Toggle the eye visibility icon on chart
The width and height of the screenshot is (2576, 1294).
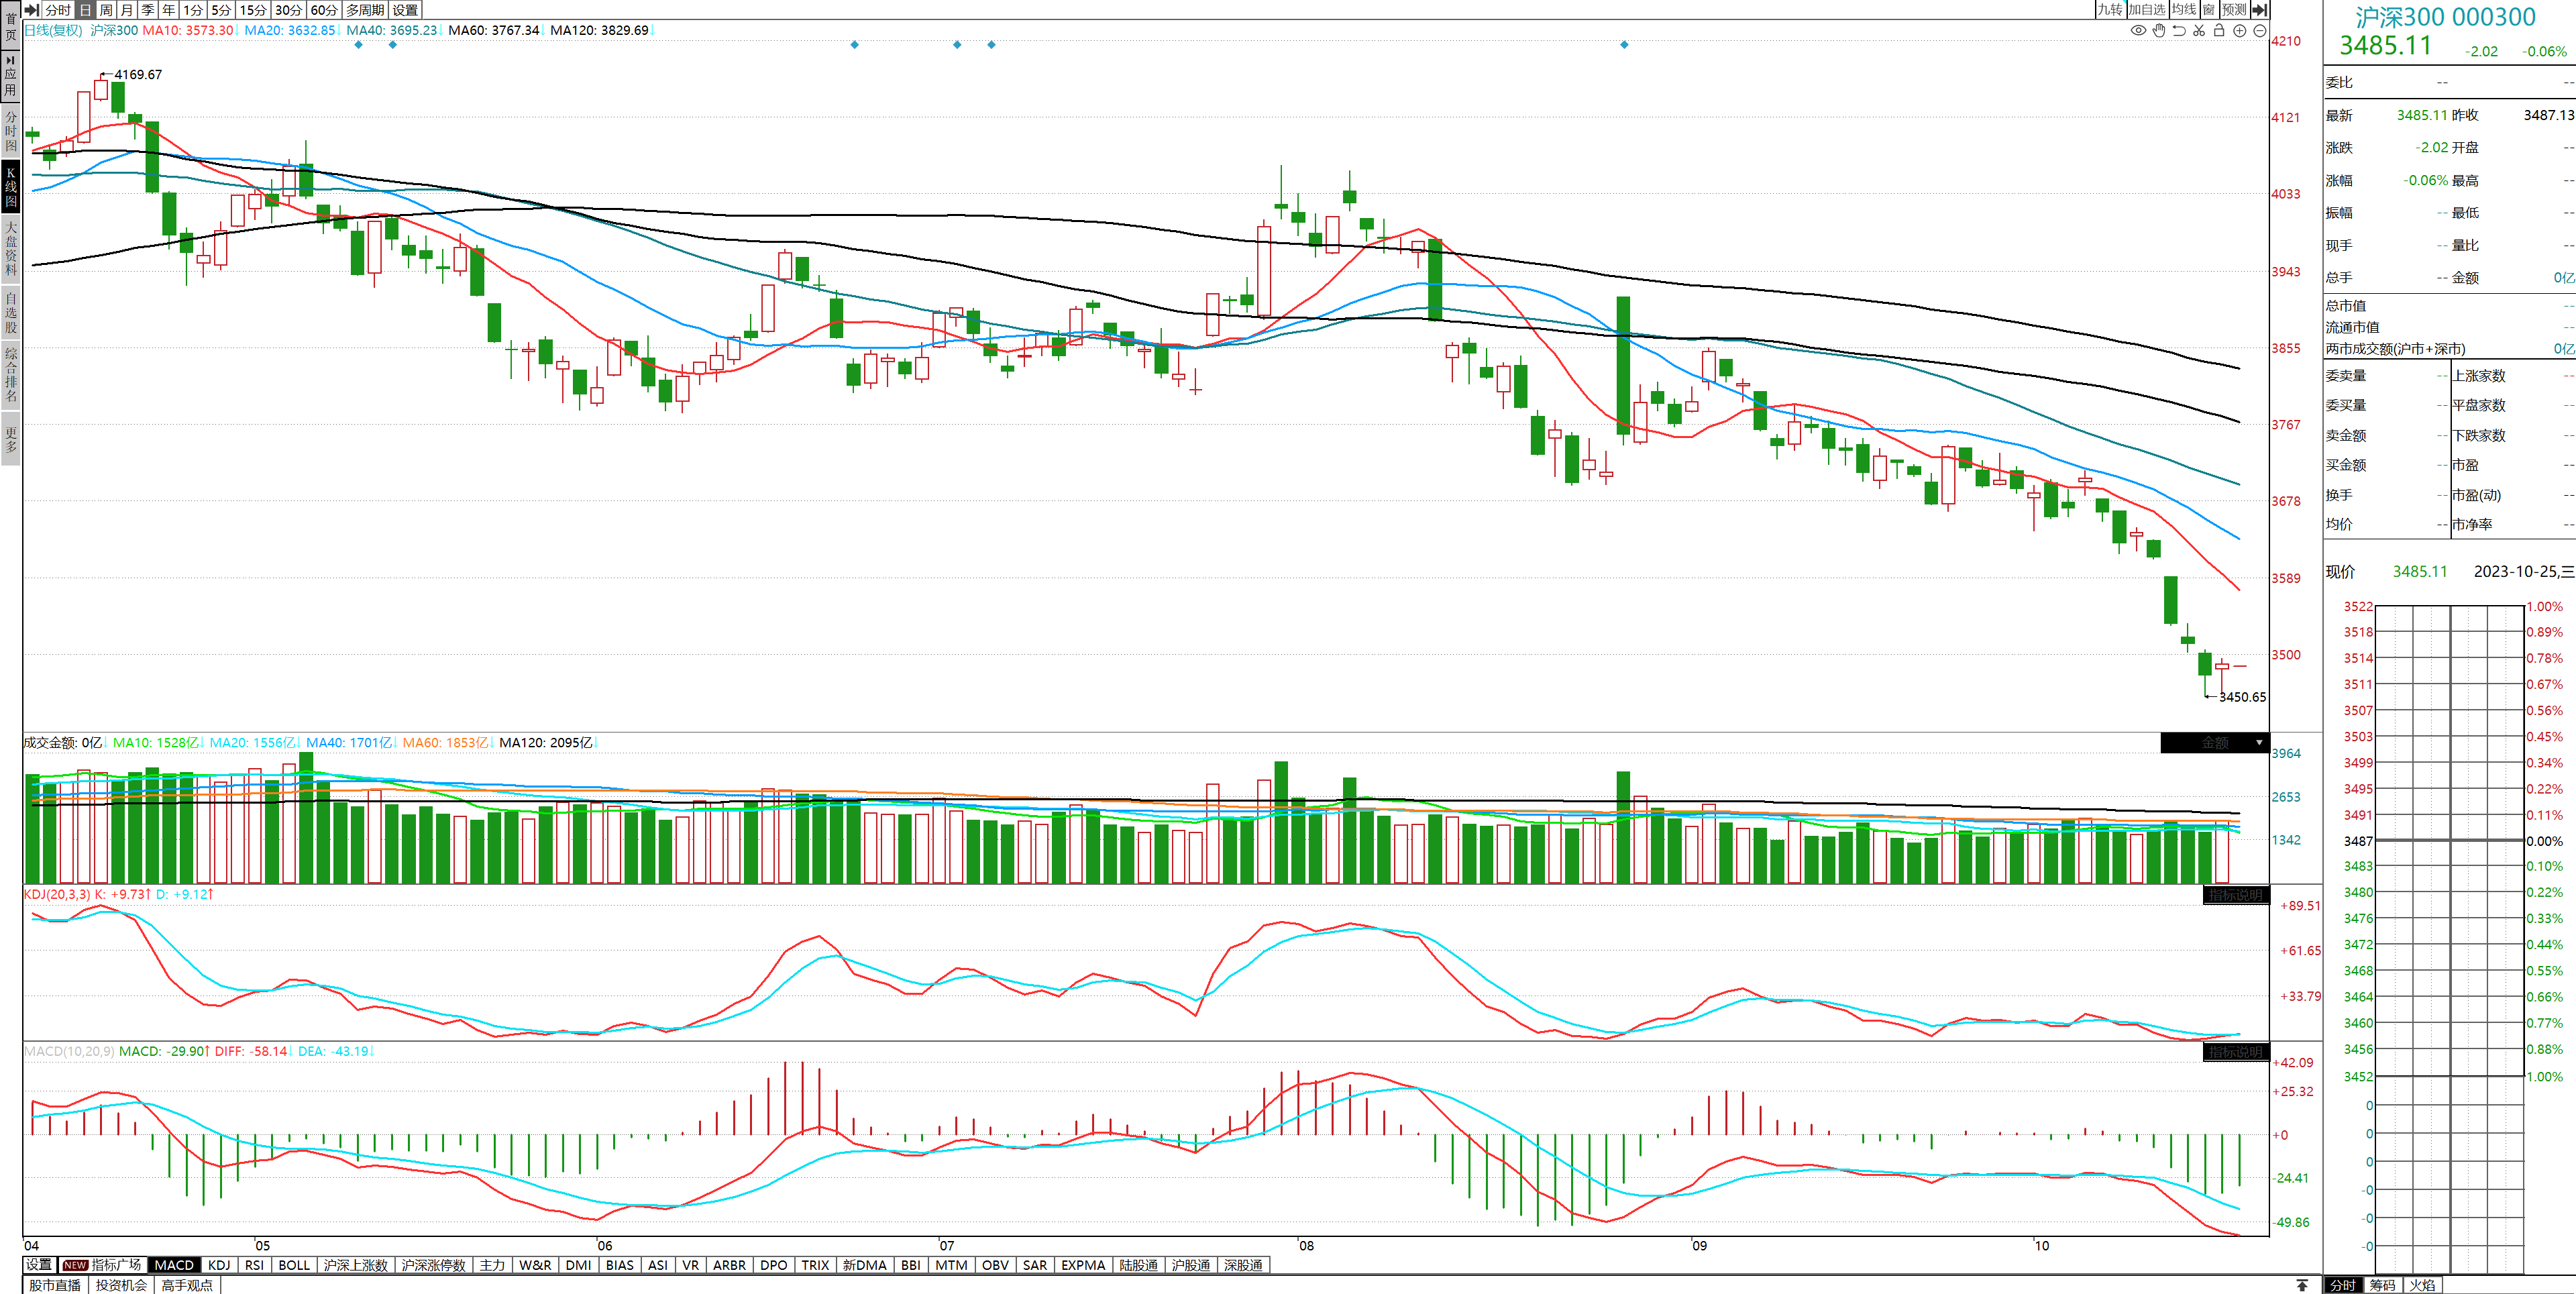(x=2138, y=31)
